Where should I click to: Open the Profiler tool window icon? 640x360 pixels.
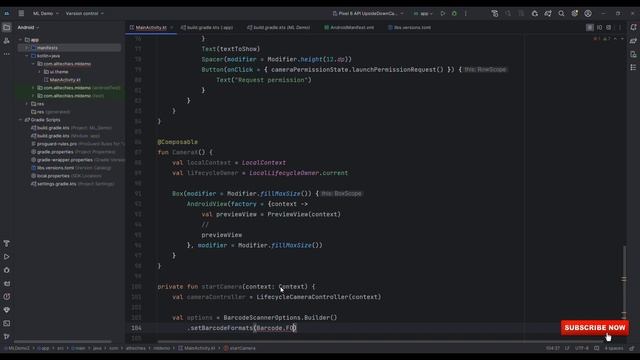(7, 297)
